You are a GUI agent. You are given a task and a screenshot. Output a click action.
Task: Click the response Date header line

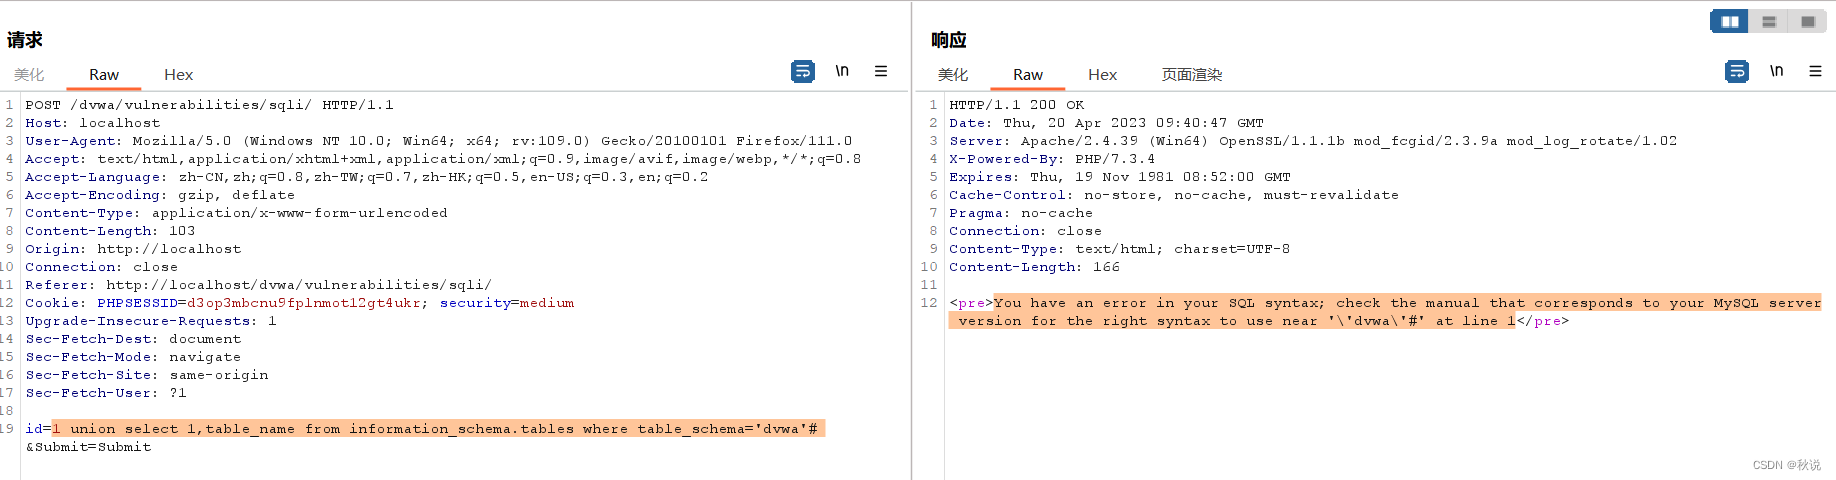[x=1106, y=123]
